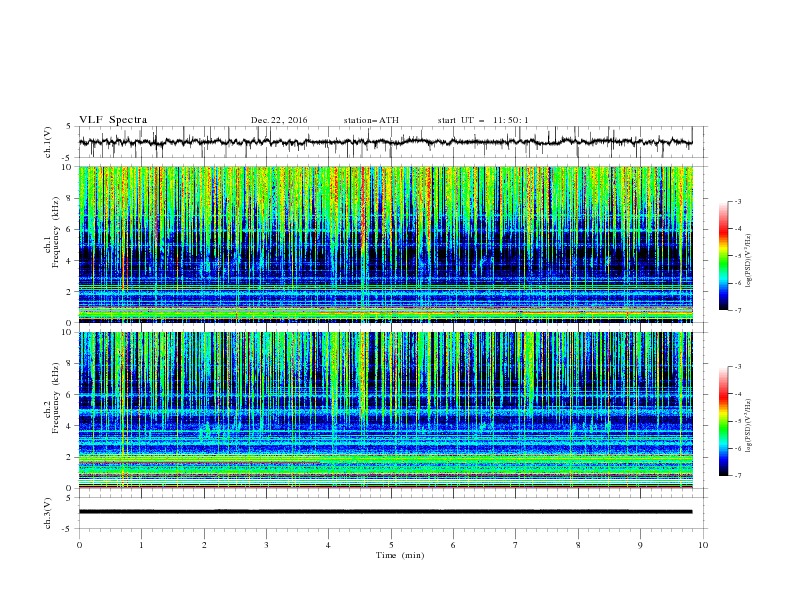Click the '5' tick on the Time axis

pos(391,545)
